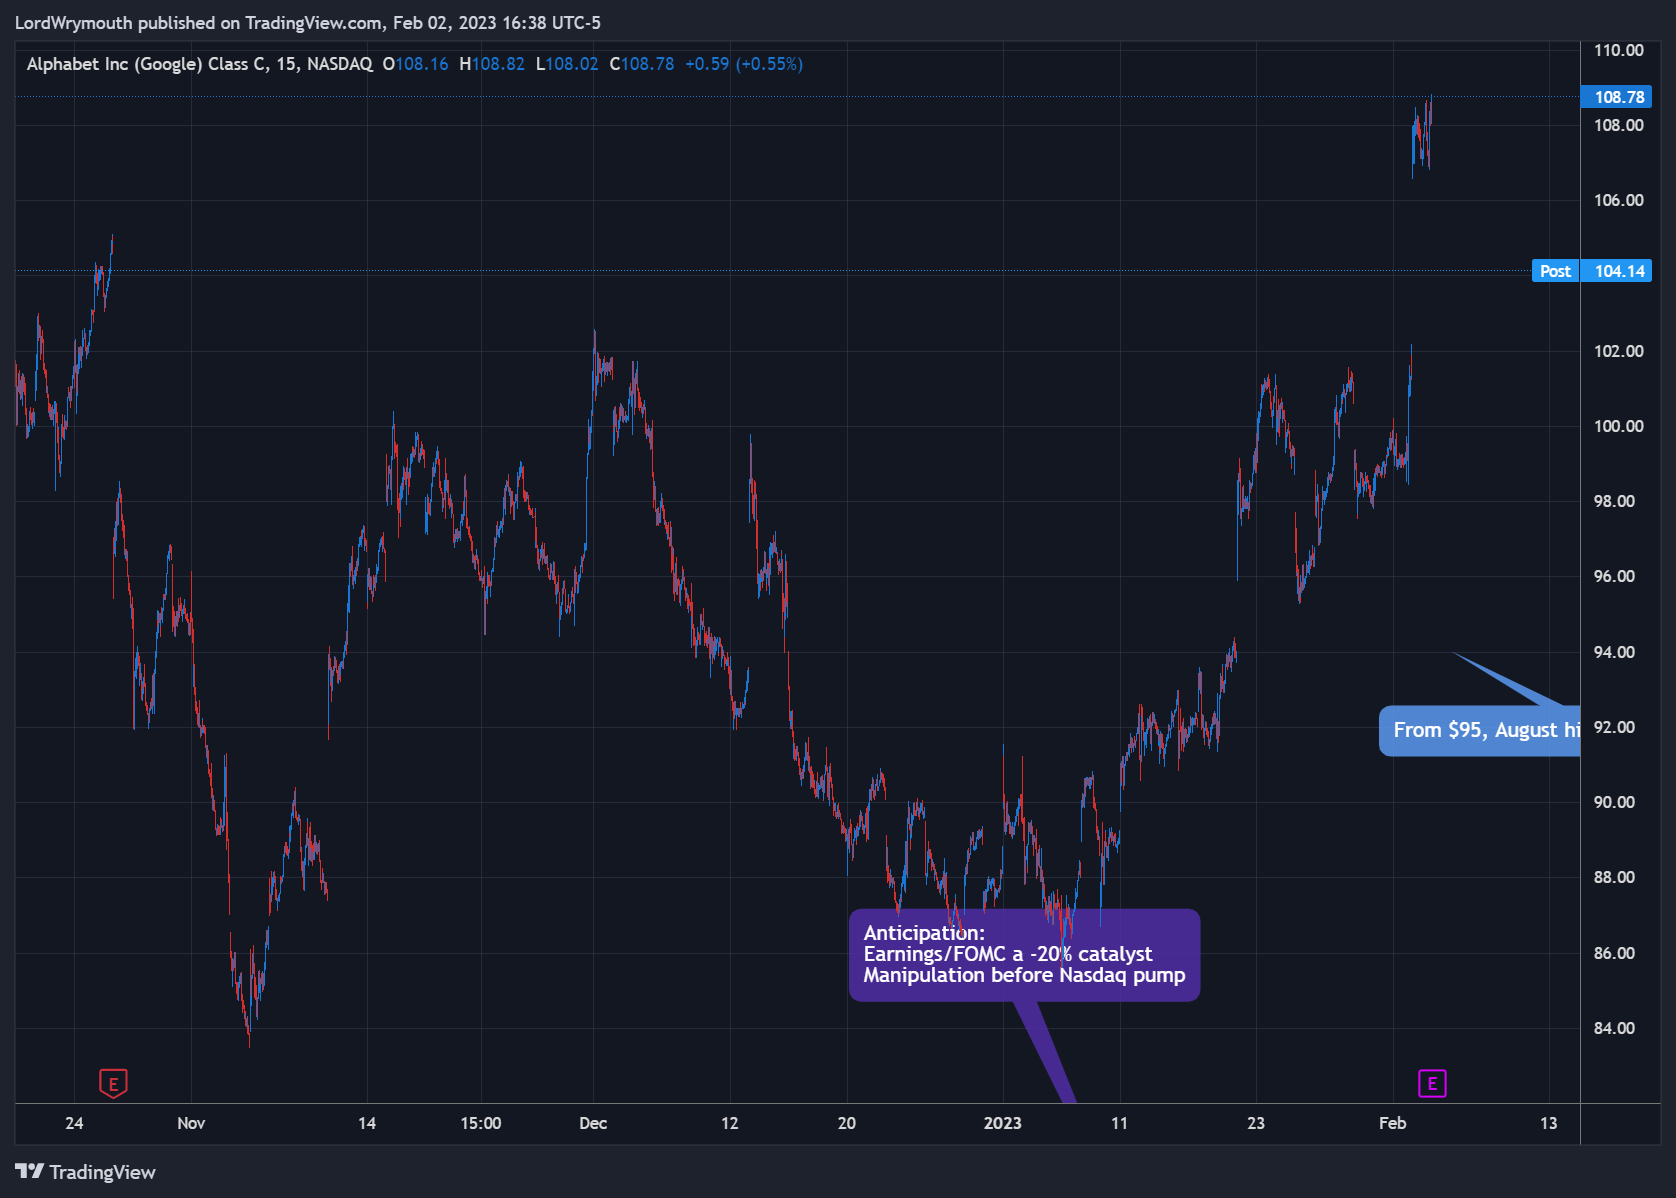The width and height of the screenshot is (1676, 1198).
Task: Click the change value +0.59 (+0.55%)
Action: click(x=744, y=64)
